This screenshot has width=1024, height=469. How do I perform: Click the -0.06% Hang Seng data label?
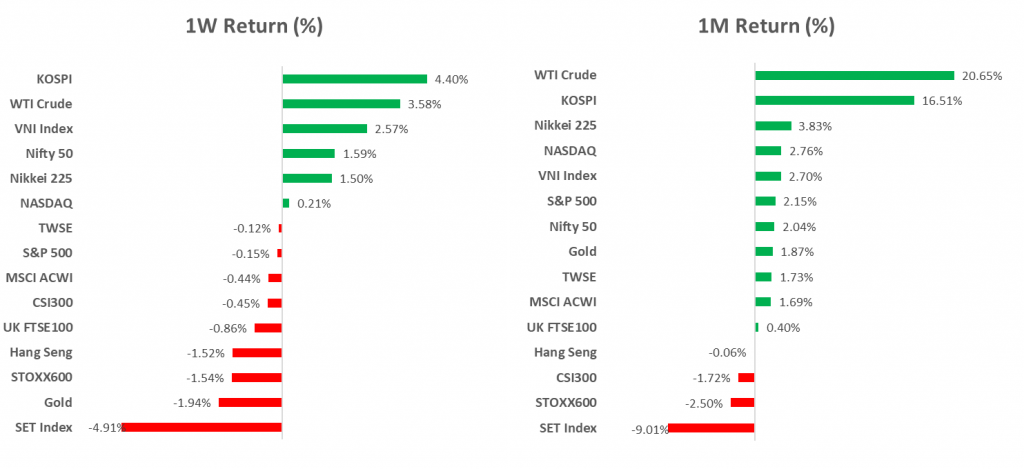click(727, 353)
